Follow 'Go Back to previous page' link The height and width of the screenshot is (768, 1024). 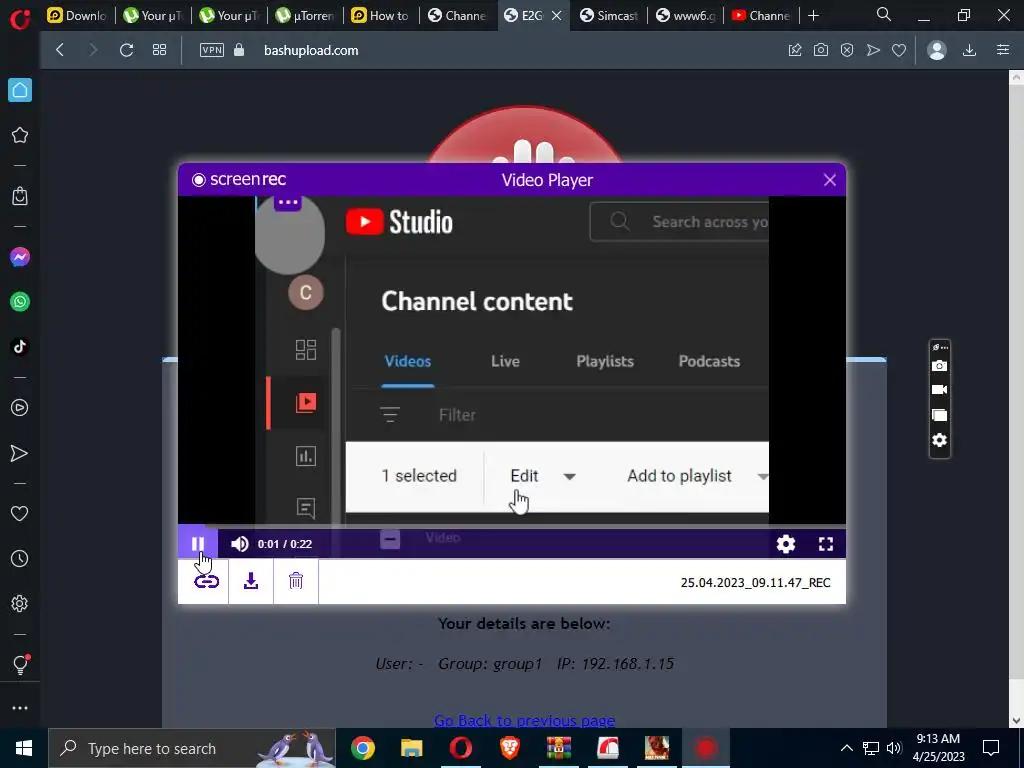[524, 720]
